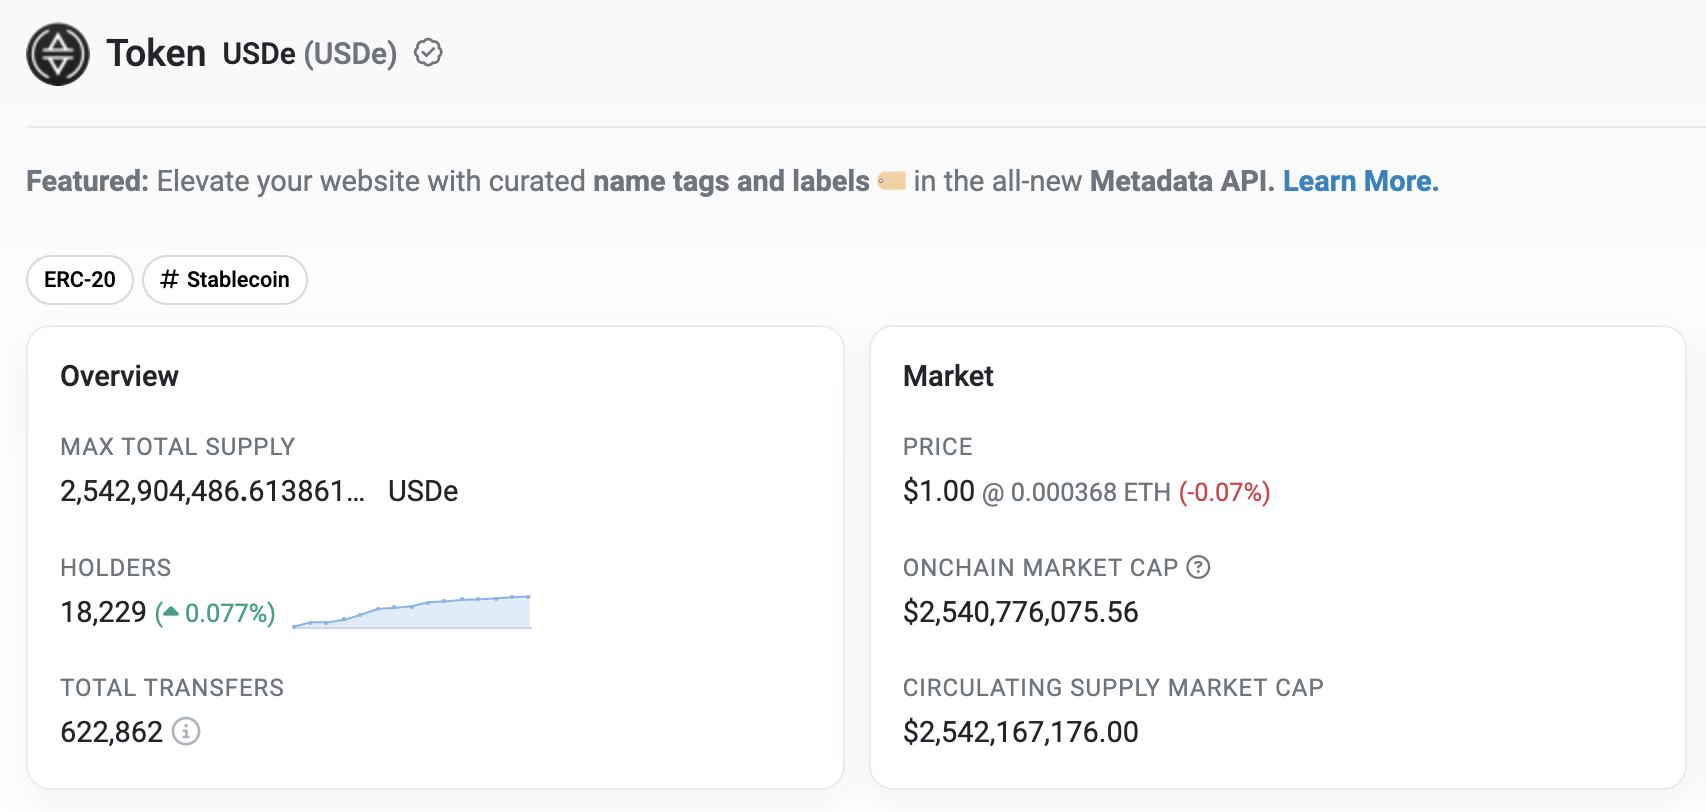Click the USDe token logo icon
This screenshot has height=812, width=1706.
tap(58, 54)
